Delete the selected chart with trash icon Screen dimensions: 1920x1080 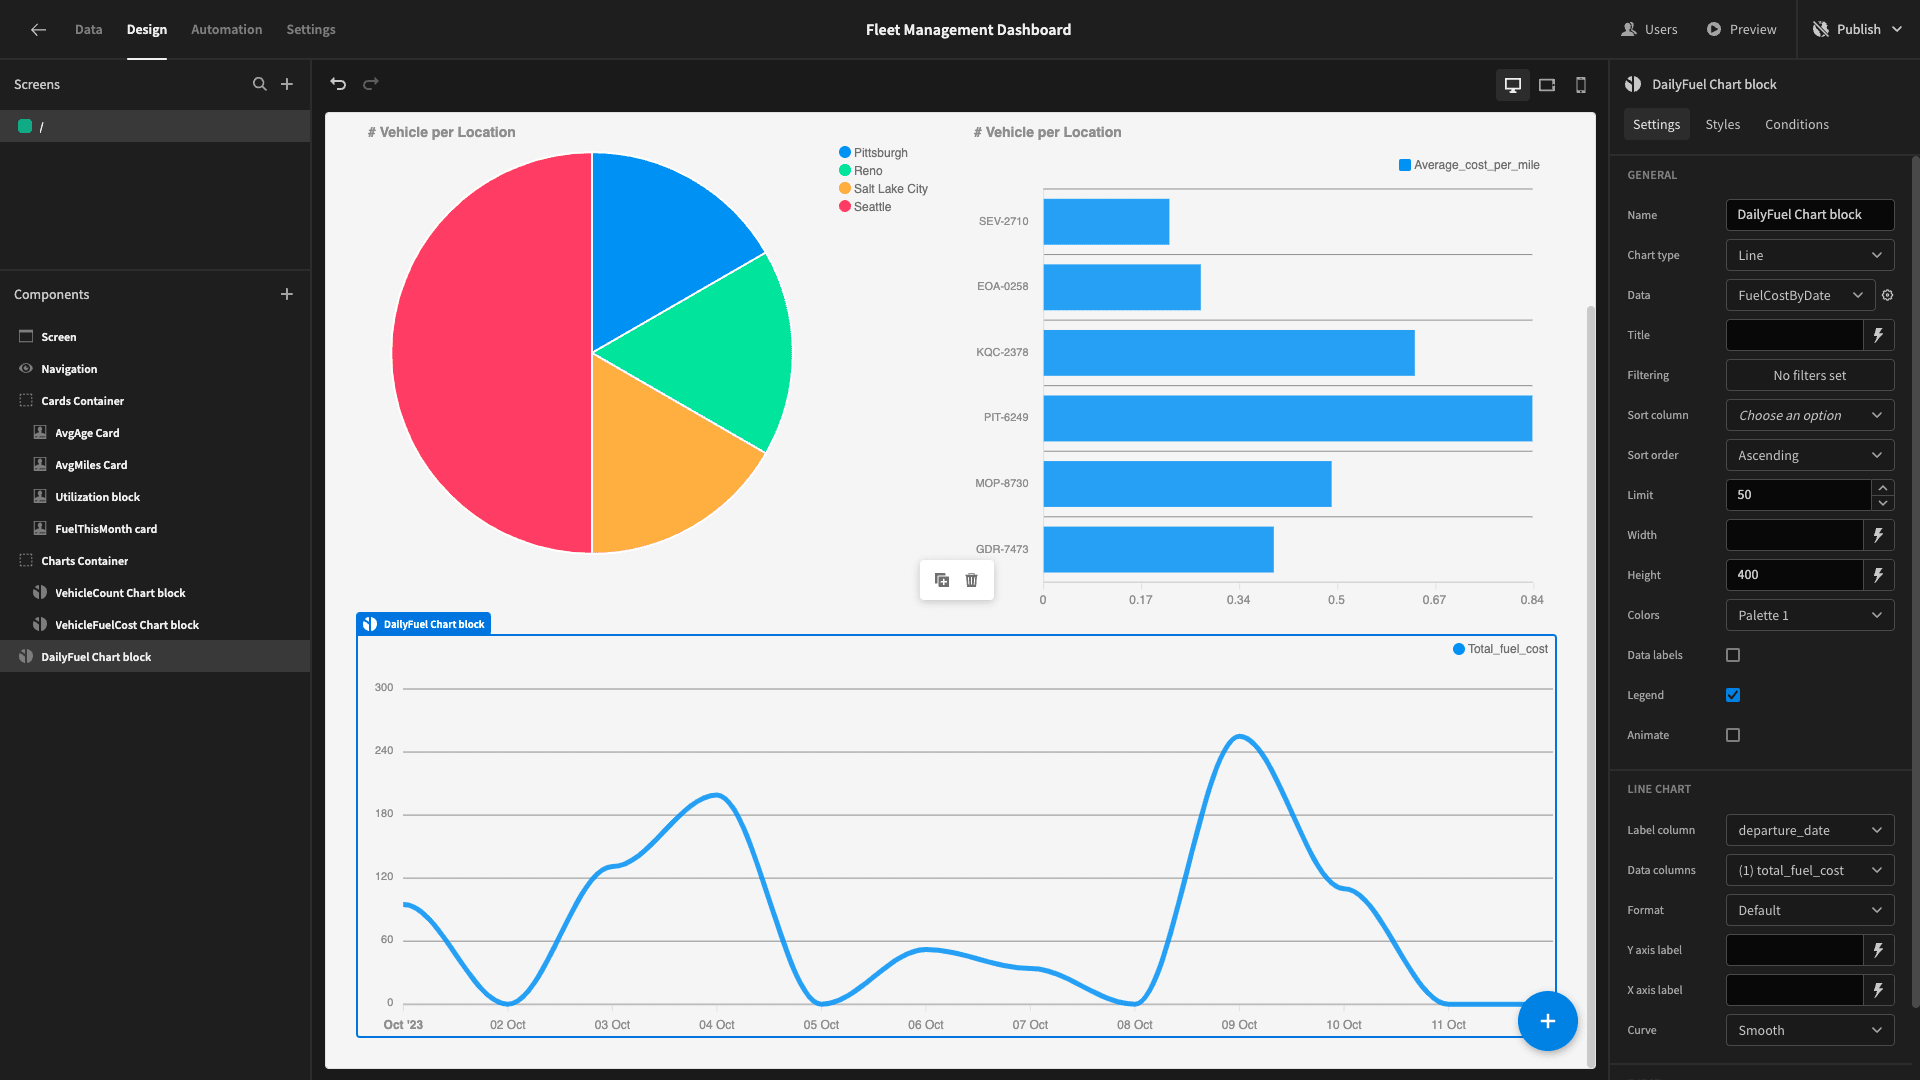pos(971,580)
